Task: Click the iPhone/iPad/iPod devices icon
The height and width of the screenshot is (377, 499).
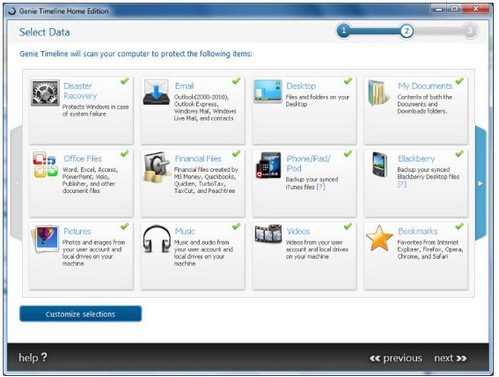Action: coord(268,165)
